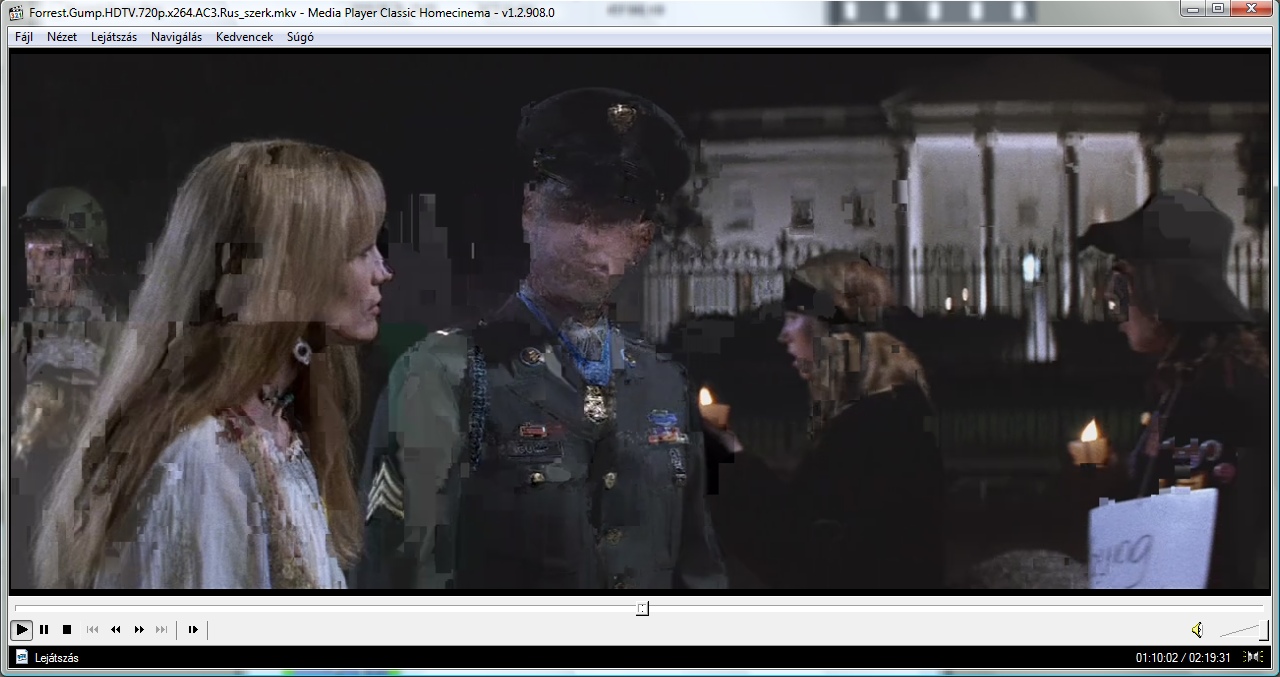
Task: Open the Navigálás menu
Action: [176, 37]
